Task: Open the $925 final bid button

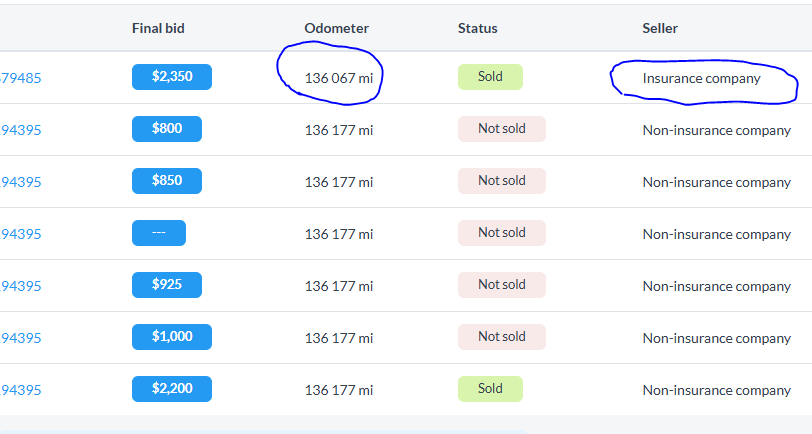Action: [166, 285]
